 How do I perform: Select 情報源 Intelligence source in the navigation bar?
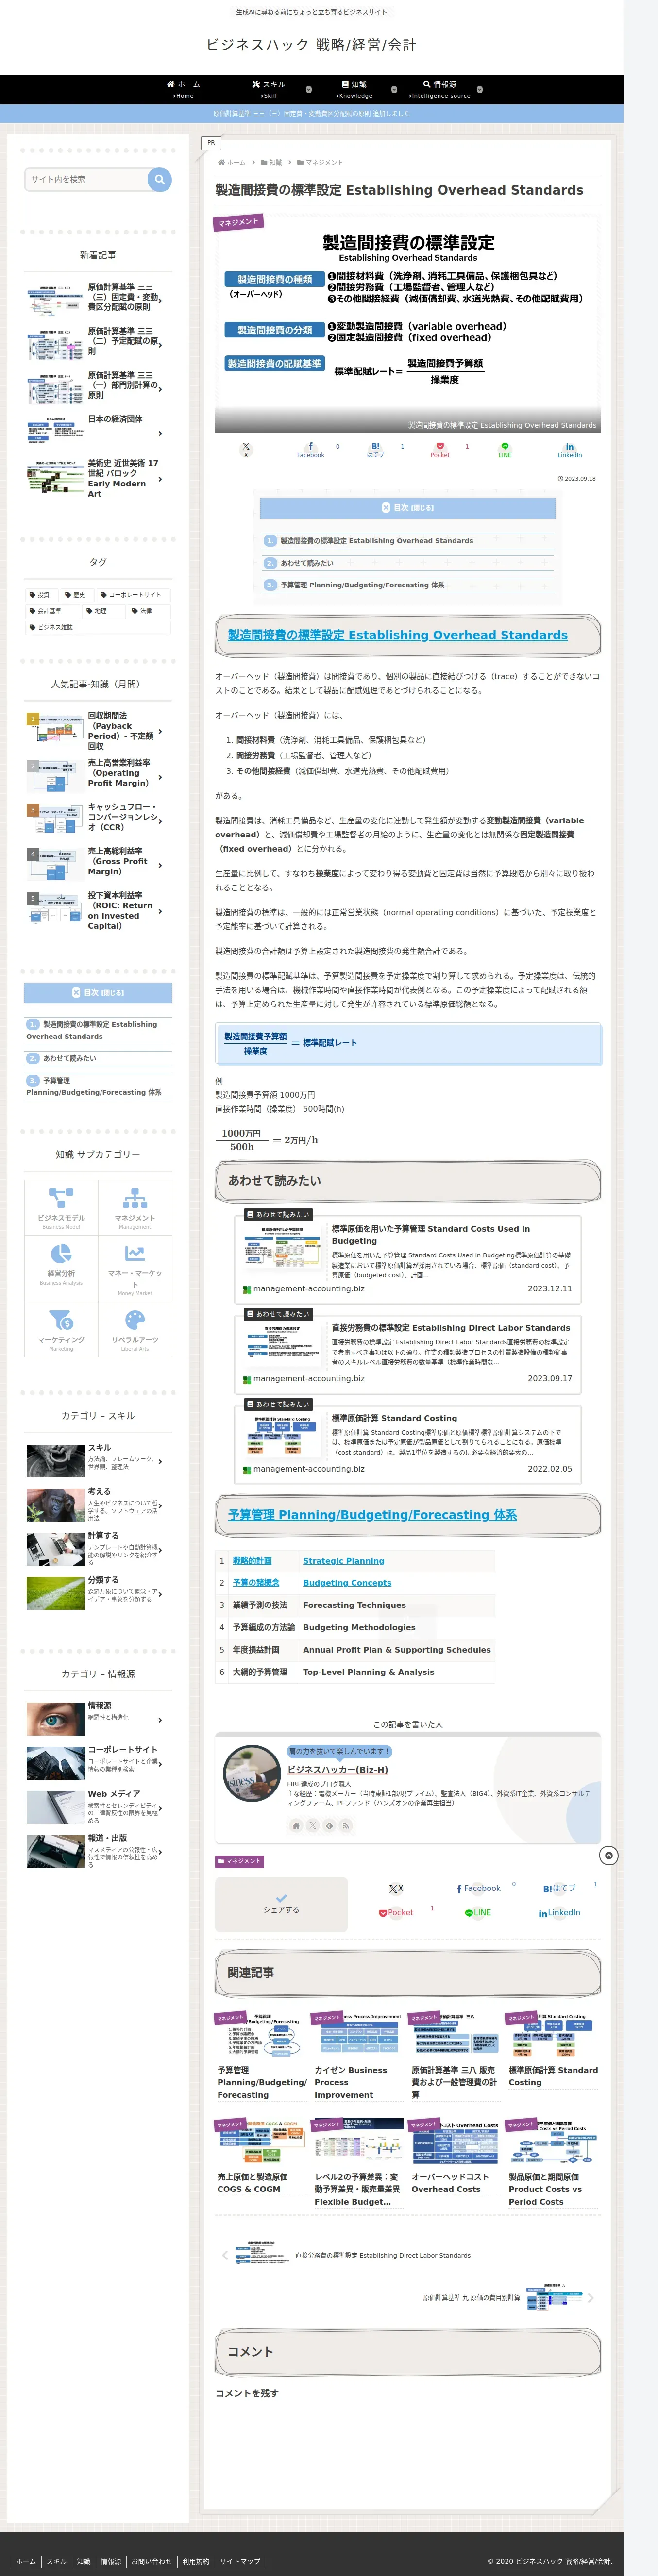coord(440,89)
